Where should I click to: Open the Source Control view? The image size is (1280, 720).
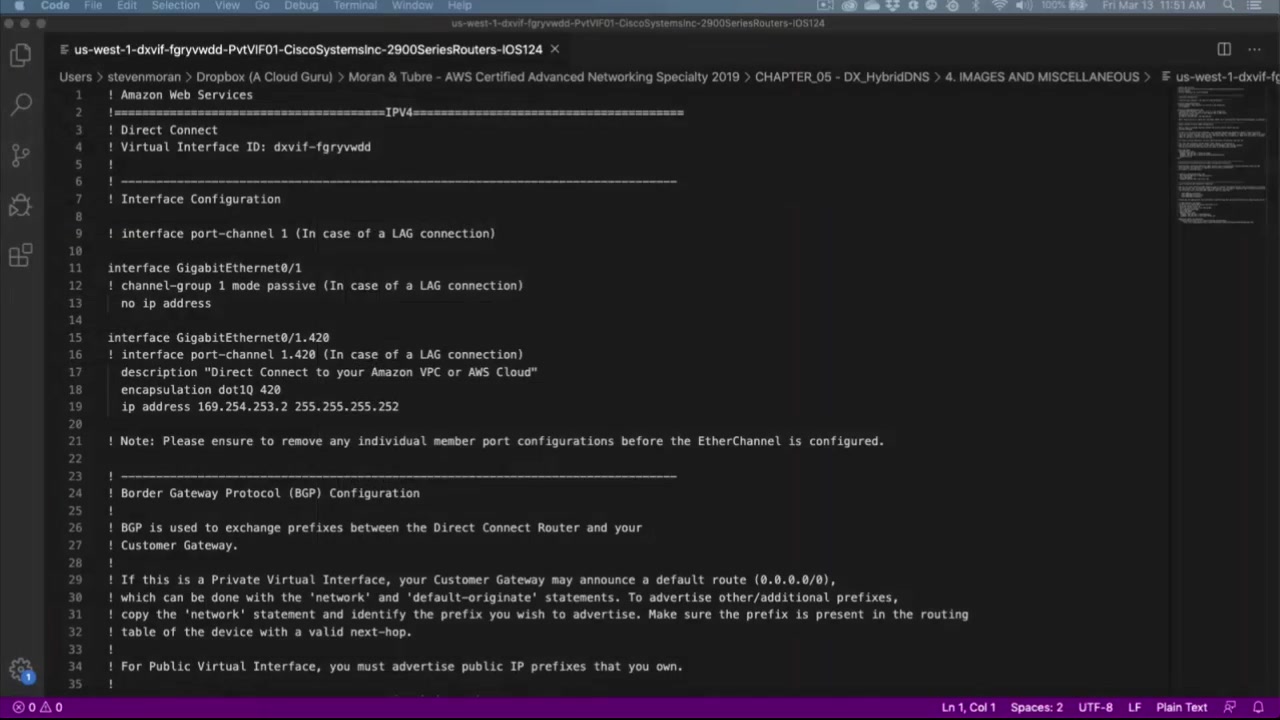[20, 155]
